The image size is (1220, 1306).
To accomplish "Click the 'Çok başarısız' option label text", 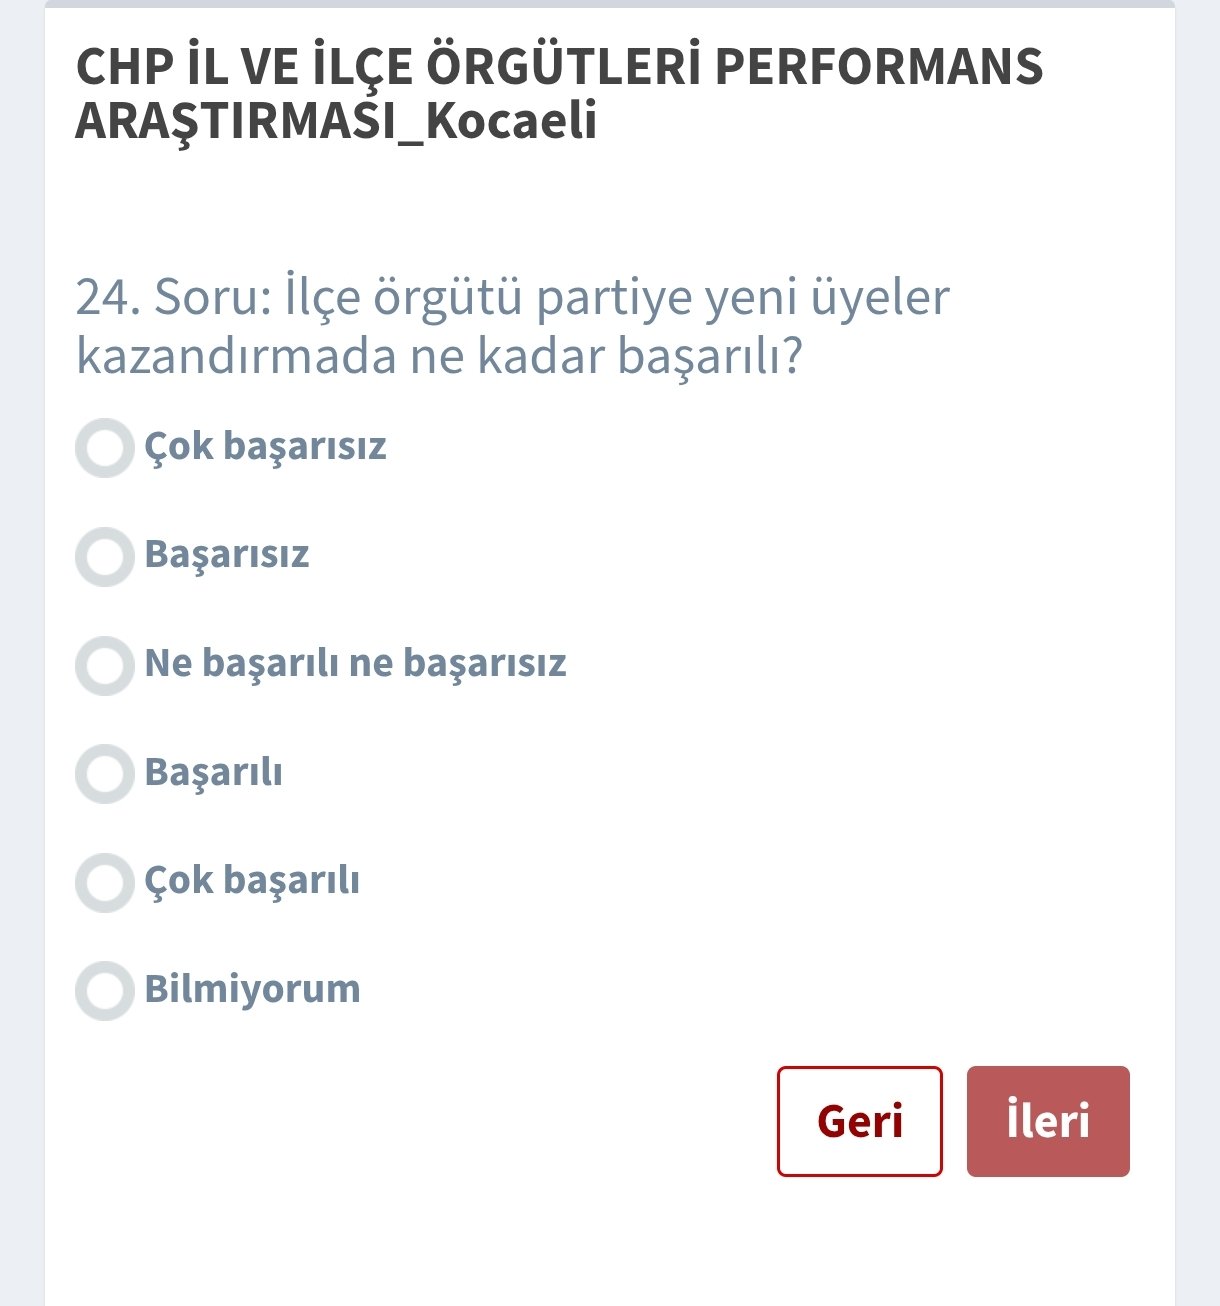I will (265, 446).
